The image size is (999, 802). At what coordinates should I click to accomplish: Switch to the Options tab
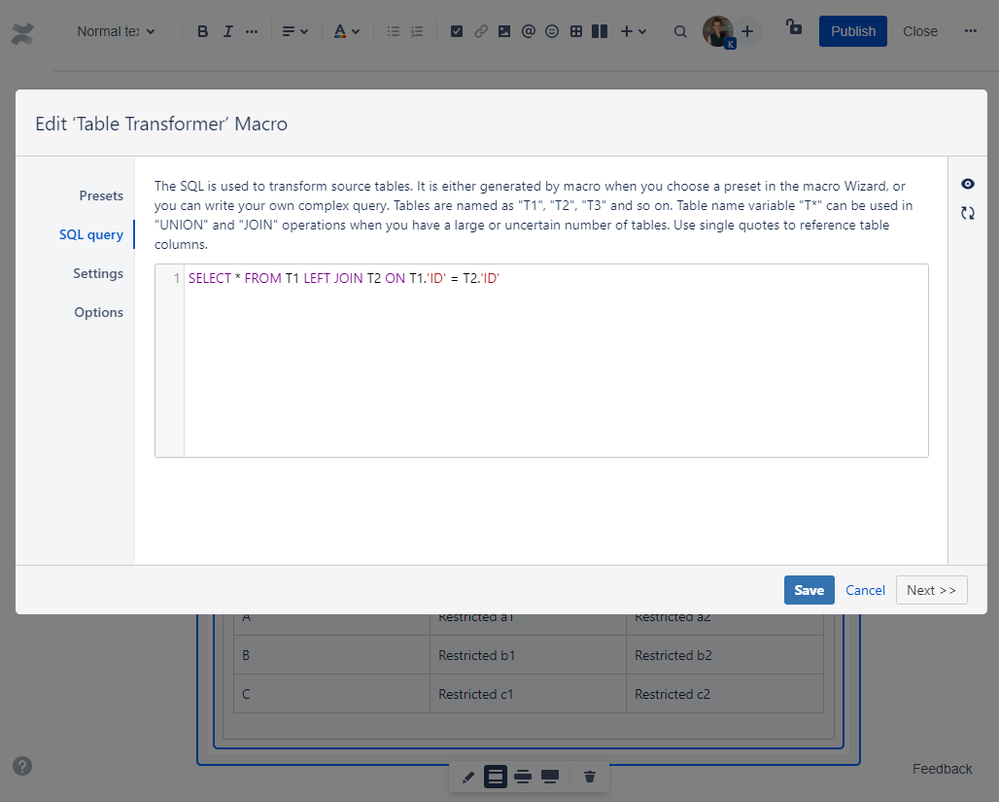(99, 312)
